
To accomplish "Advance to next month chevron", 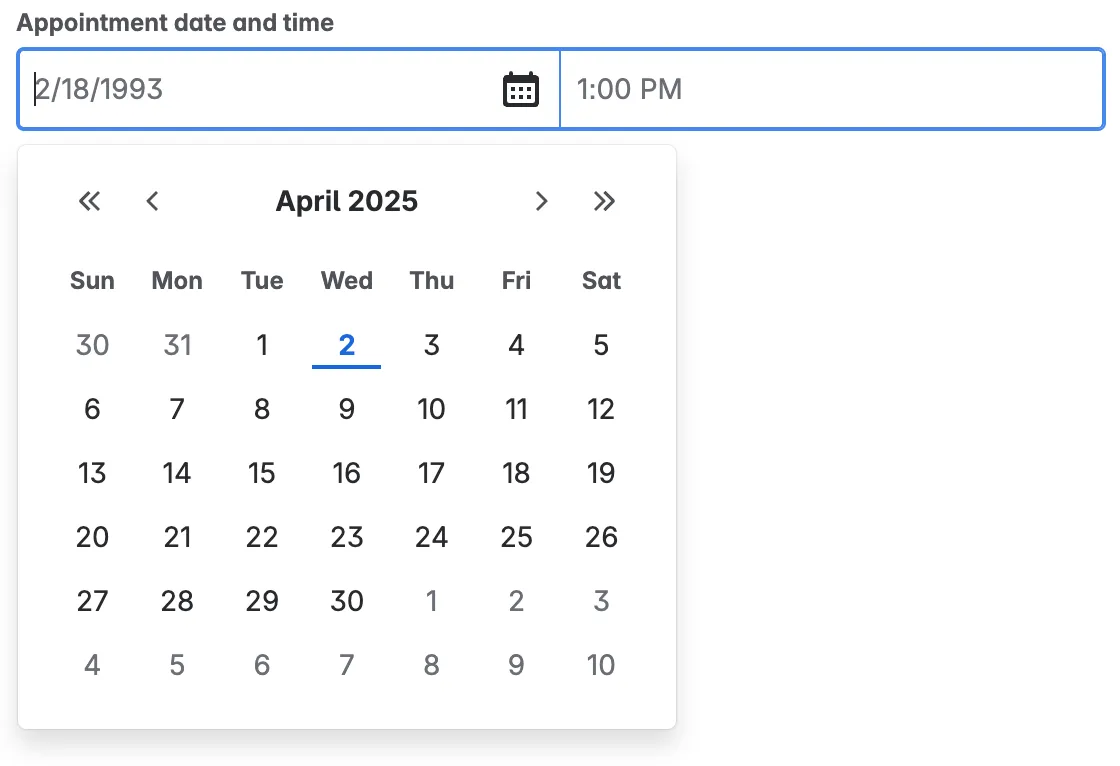I will click(x=541, y=201).
